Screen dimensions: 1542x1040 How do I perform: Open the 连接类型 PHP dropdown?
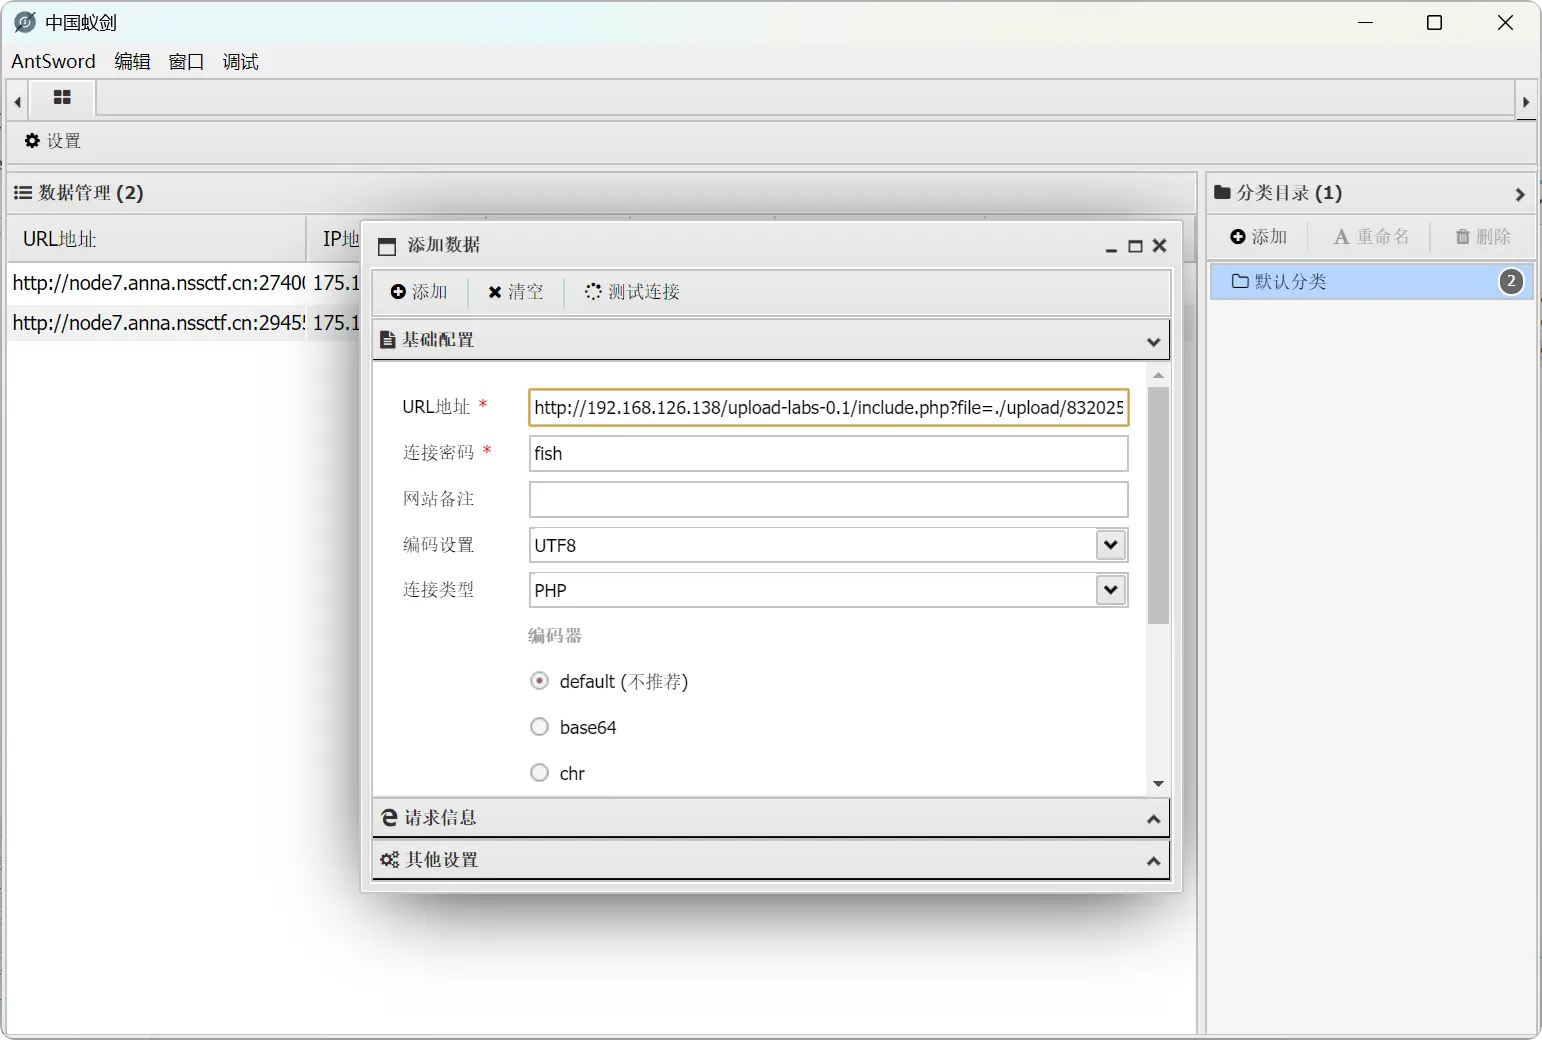point(1111,590)
